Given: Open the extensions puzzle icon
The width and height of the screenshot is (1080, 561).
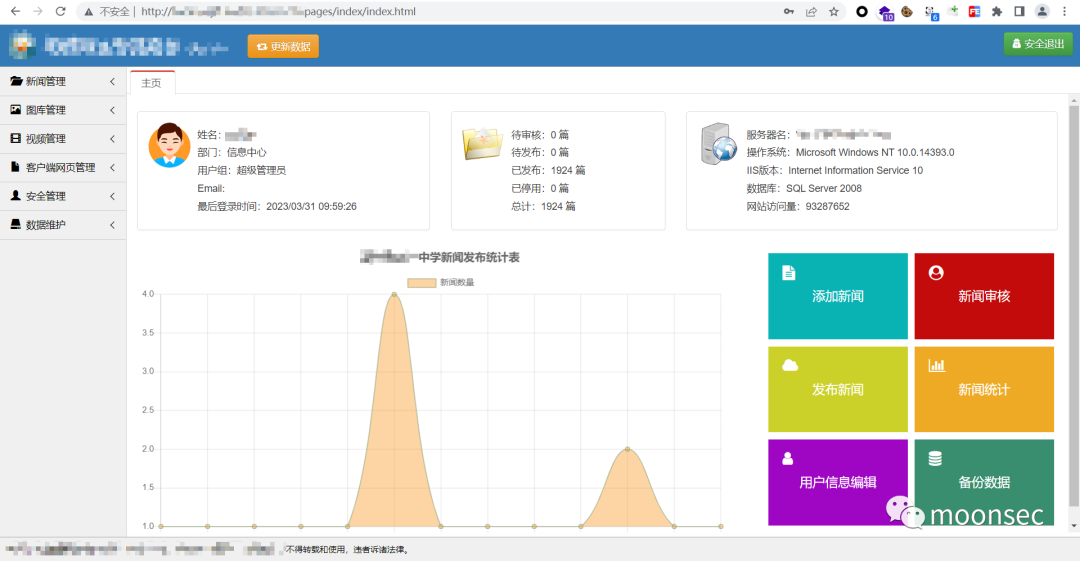Looking at the screenshot, I should (x=997, y=12).
